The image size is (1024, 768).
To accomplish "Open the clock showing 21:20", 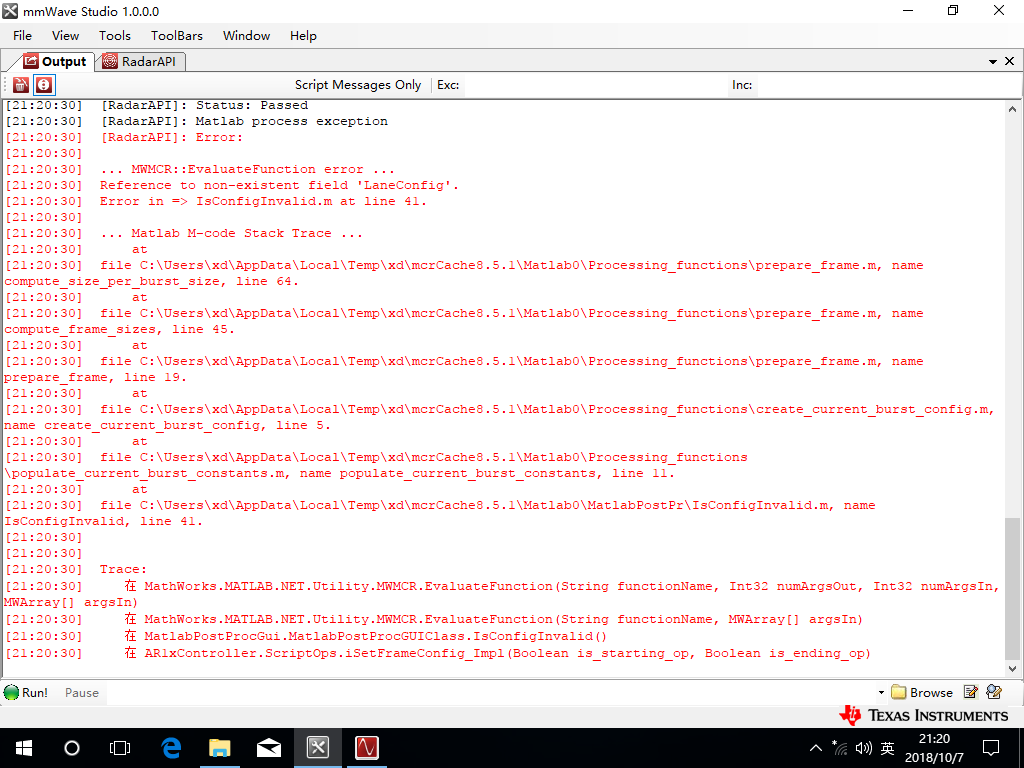I will click(934, 748).
